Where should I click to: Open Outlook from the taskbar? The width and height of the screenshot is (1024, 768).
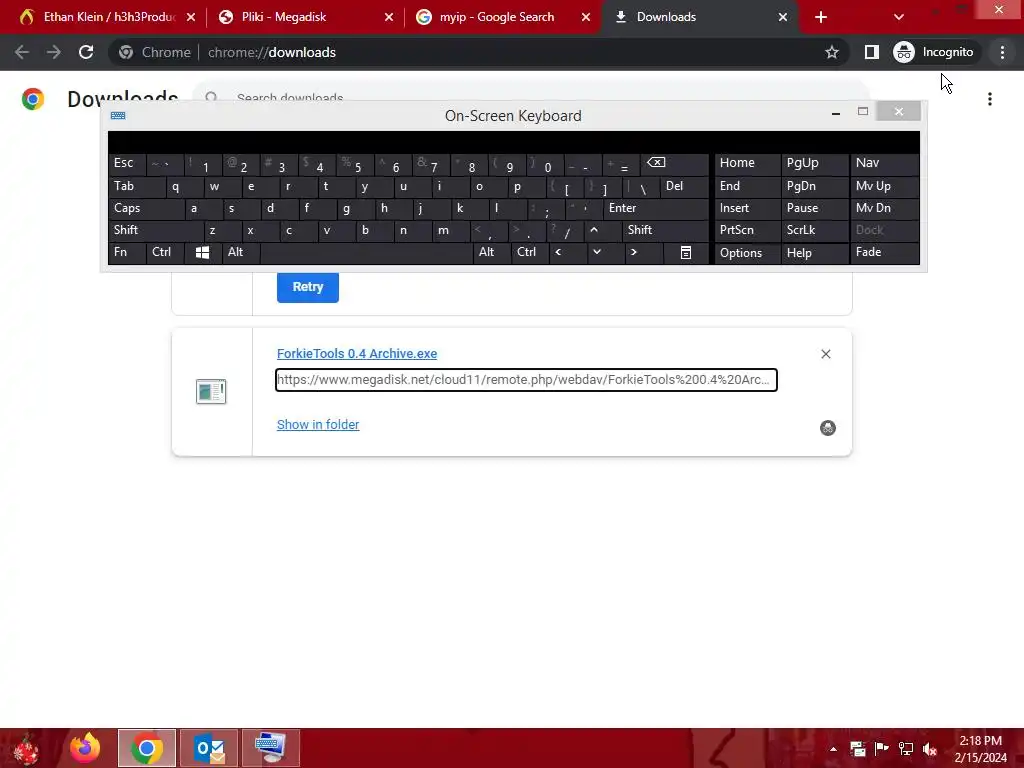(209, 748)
